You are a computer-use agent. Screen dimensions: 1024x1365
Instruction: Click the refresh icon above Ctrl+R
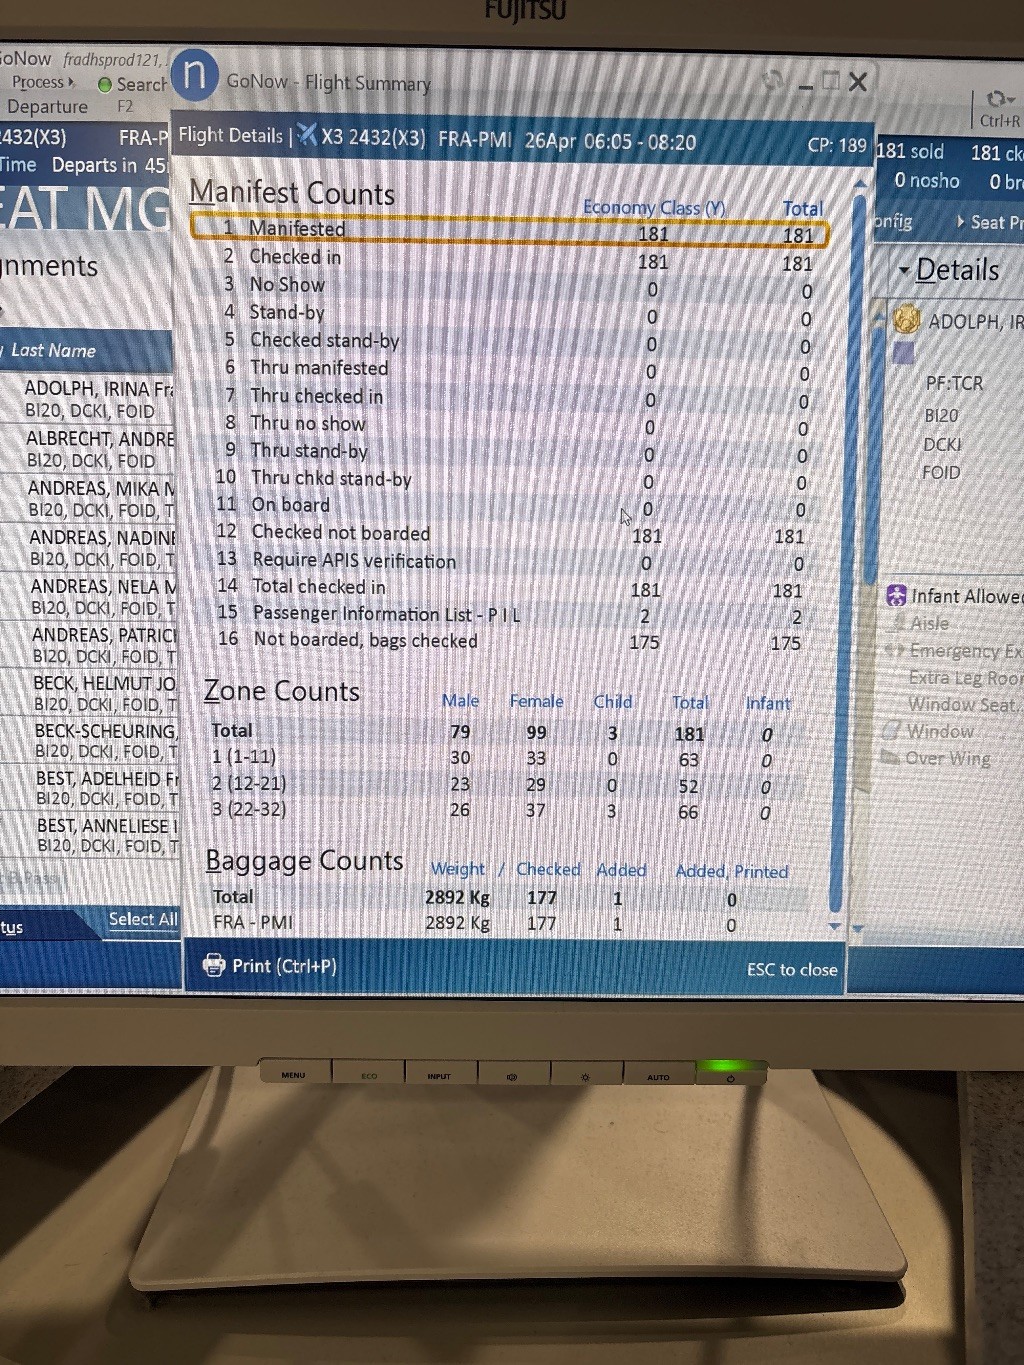coord(1000,99)
